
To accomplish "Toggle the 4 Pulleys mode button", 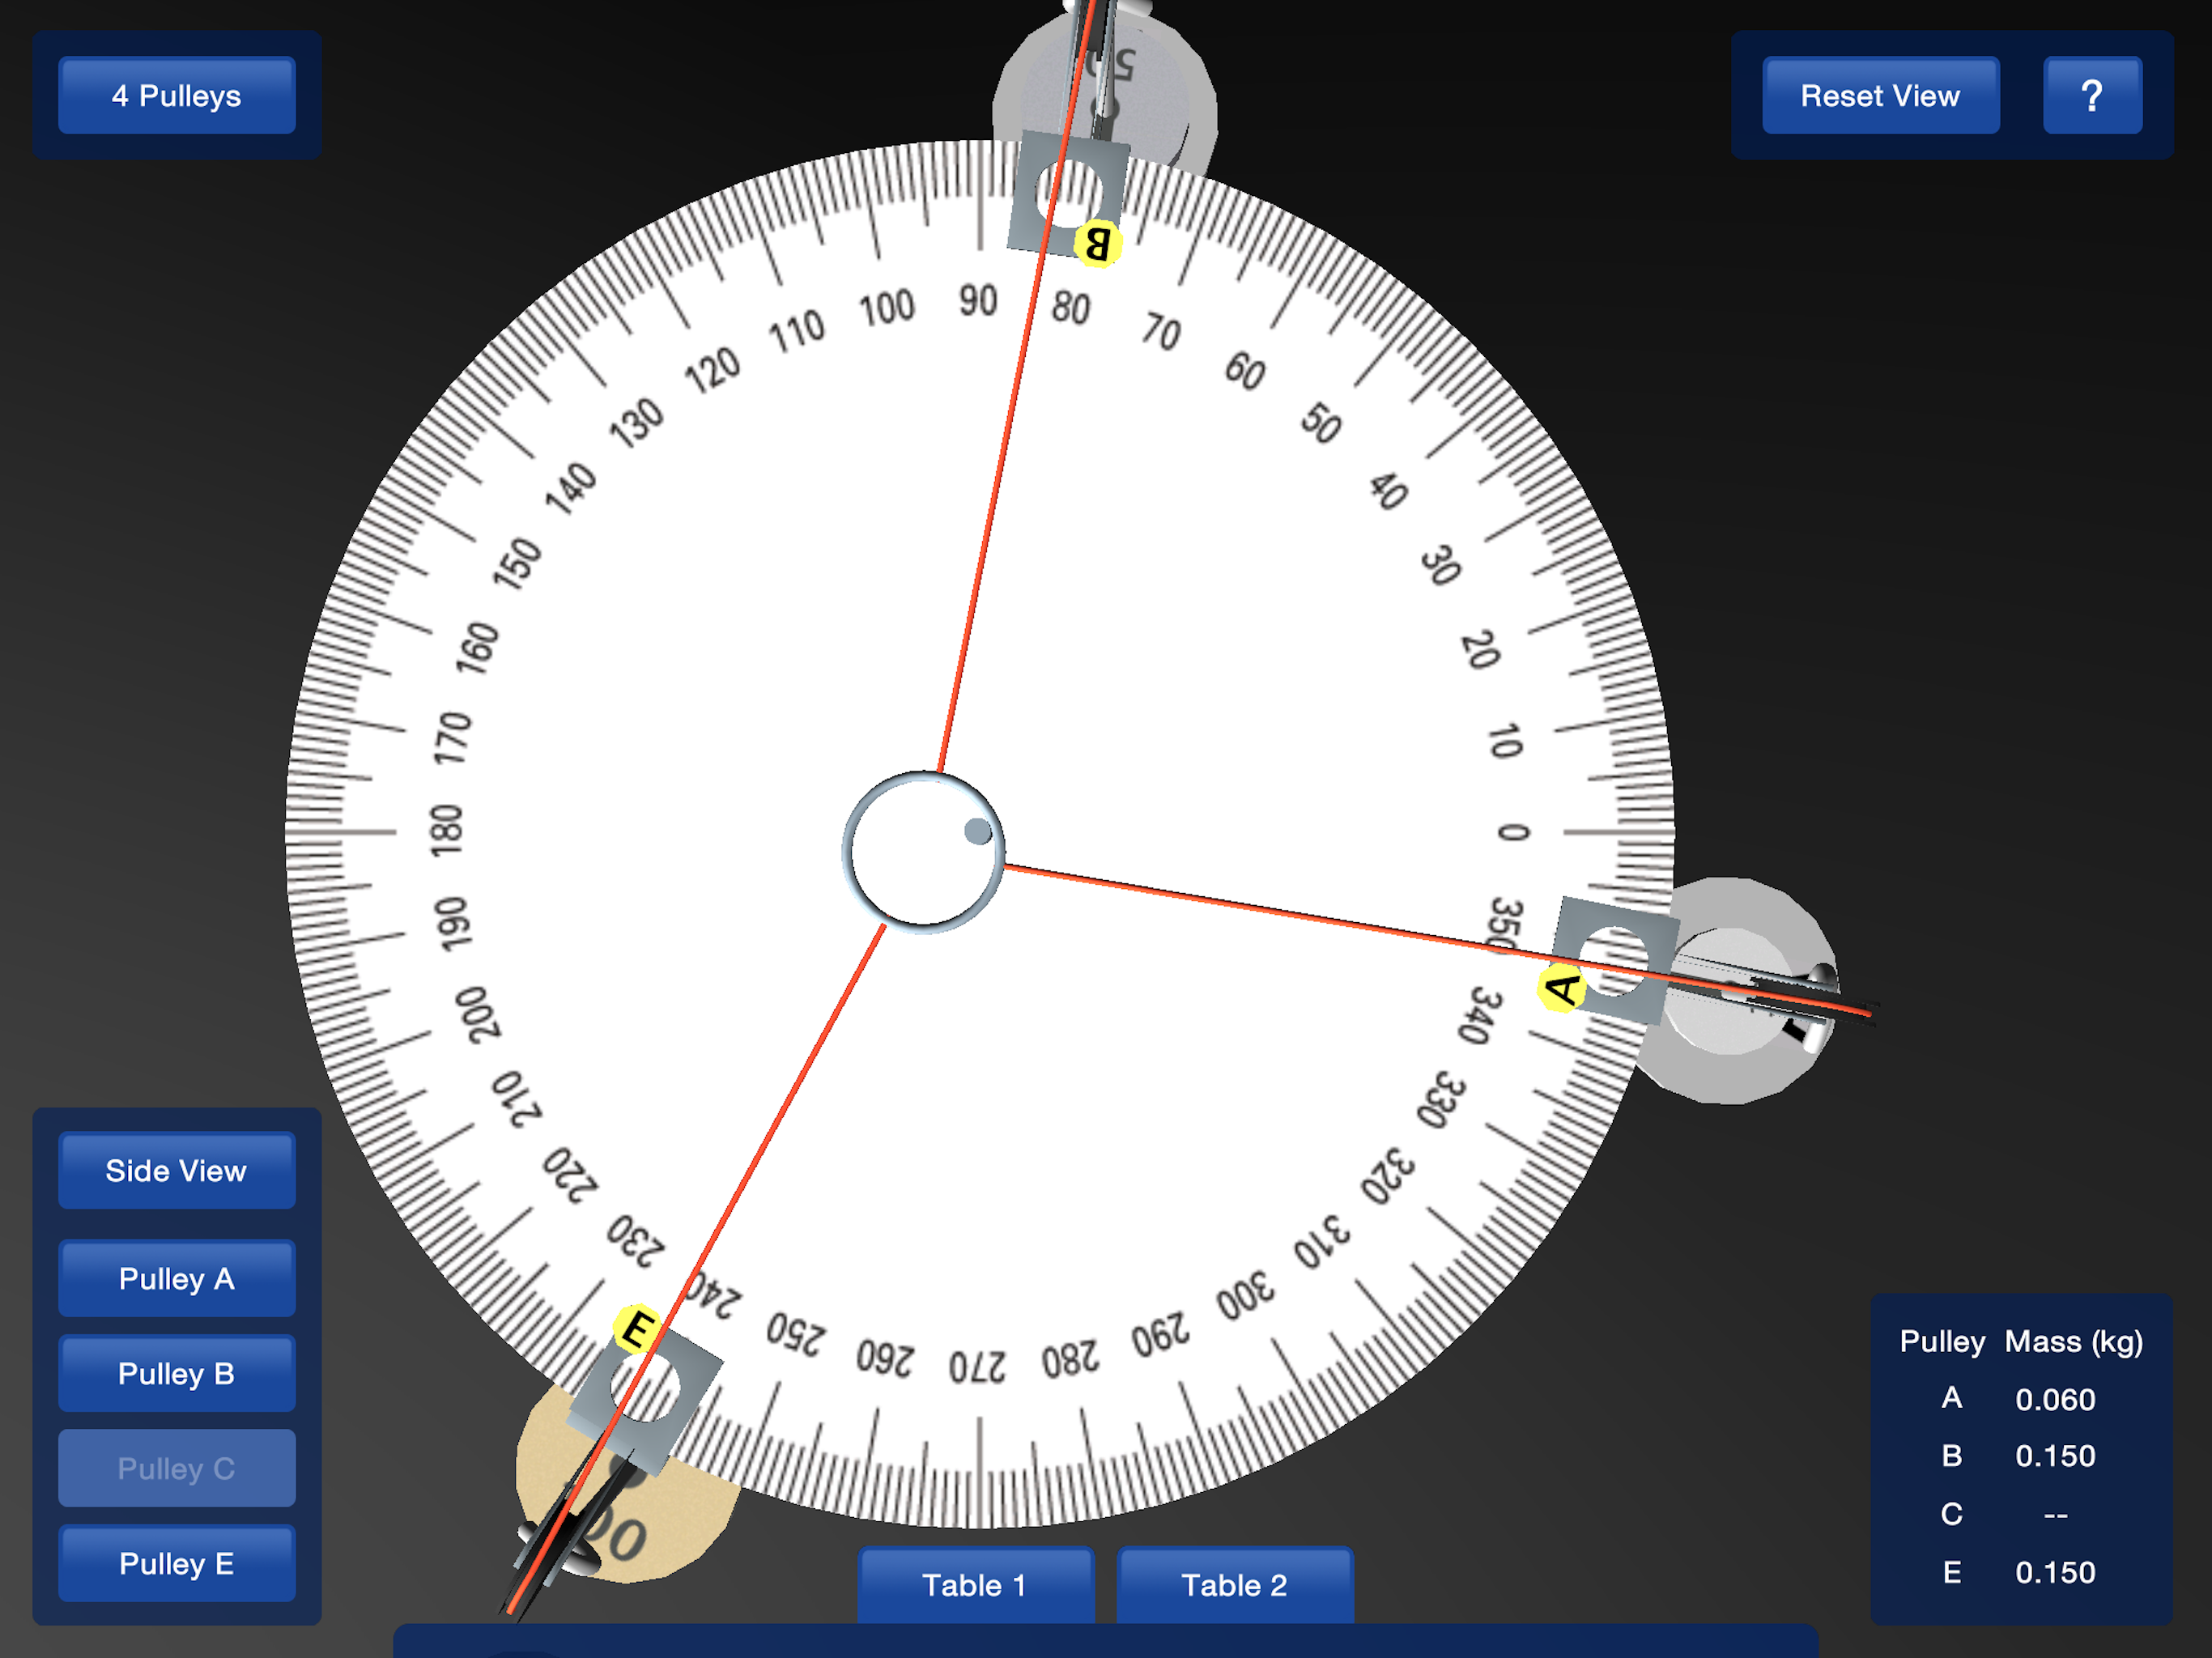I will pyautogui.click(x=177, y=95).
